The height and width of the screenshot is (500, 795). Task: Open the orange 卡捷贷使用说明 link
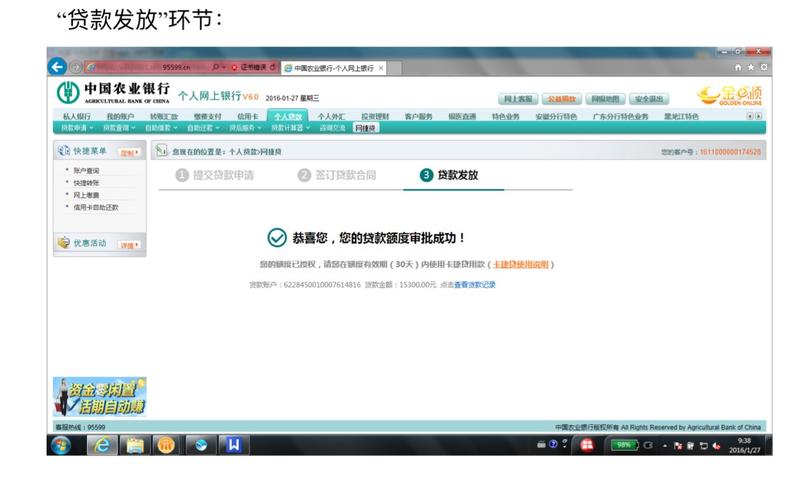521,265
